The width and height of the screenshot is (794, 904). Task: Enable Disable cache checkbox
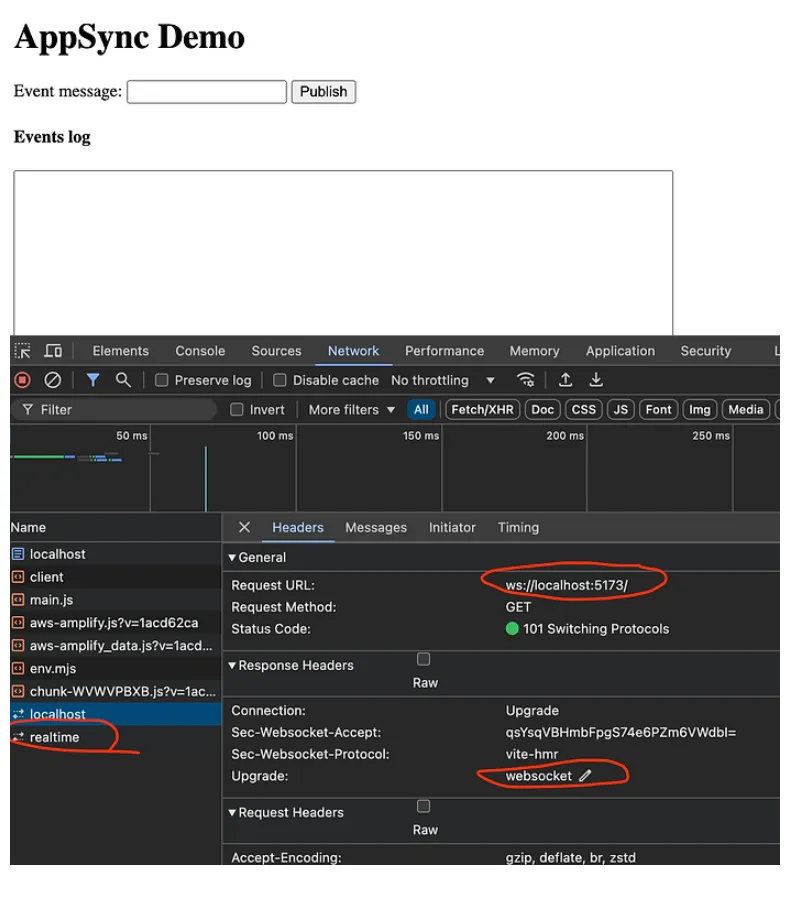(x=280, y=380)
